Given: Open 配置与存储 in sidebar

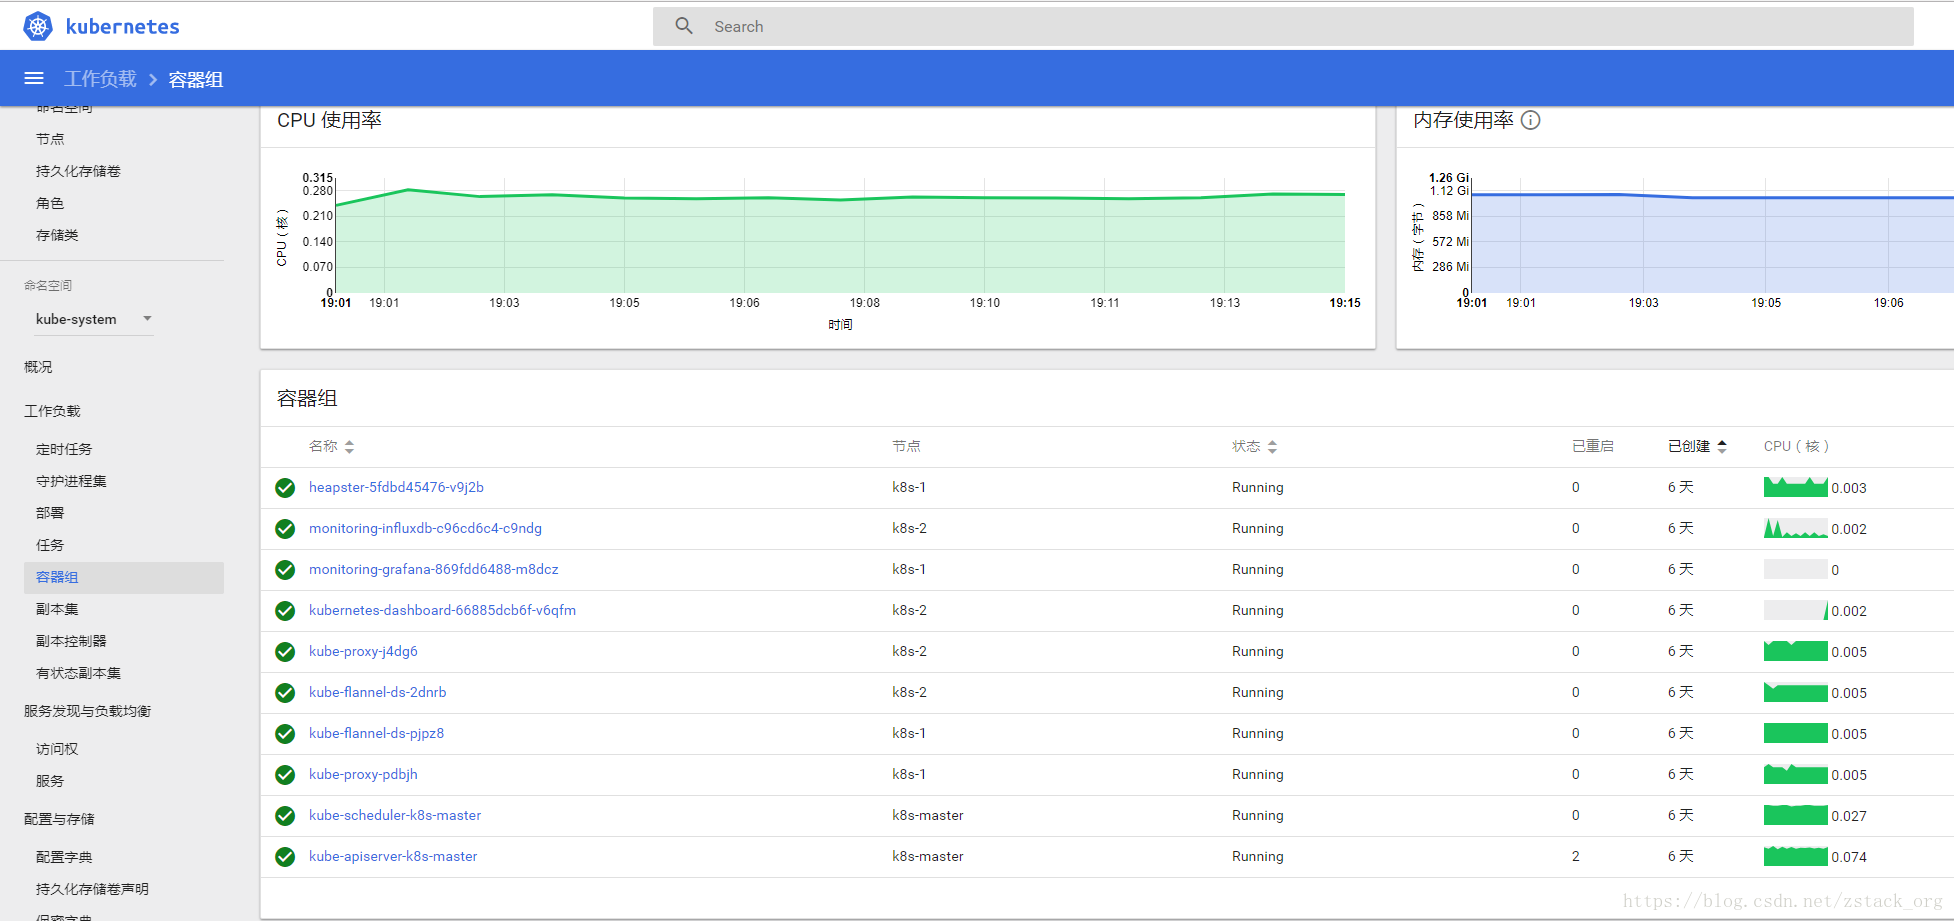Looking at the screenshot, I should (59, 819).
